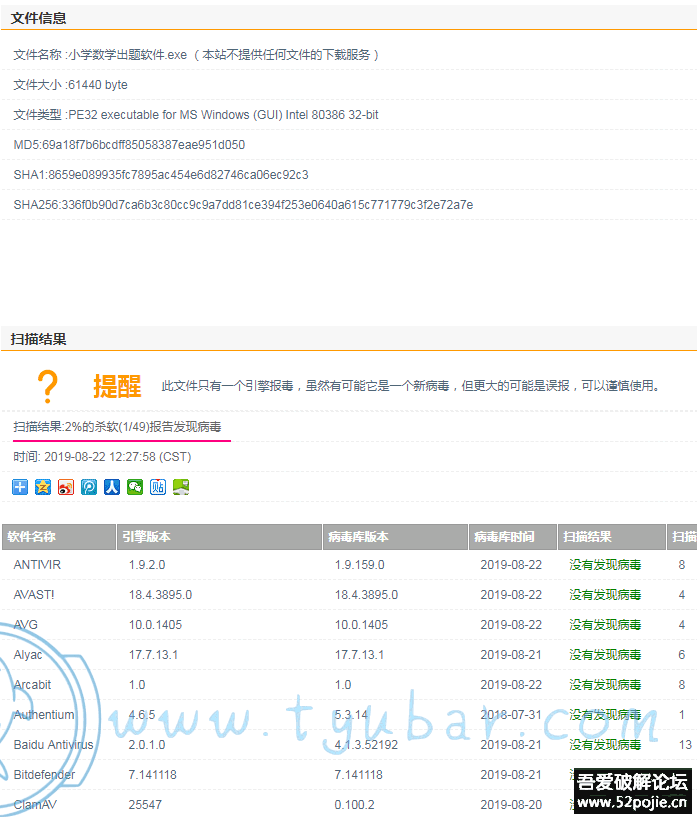697x819 pixels.
Task: Click the scan time 2019-08-22 12:27:58 line
Action: click(x=102, y=457)
